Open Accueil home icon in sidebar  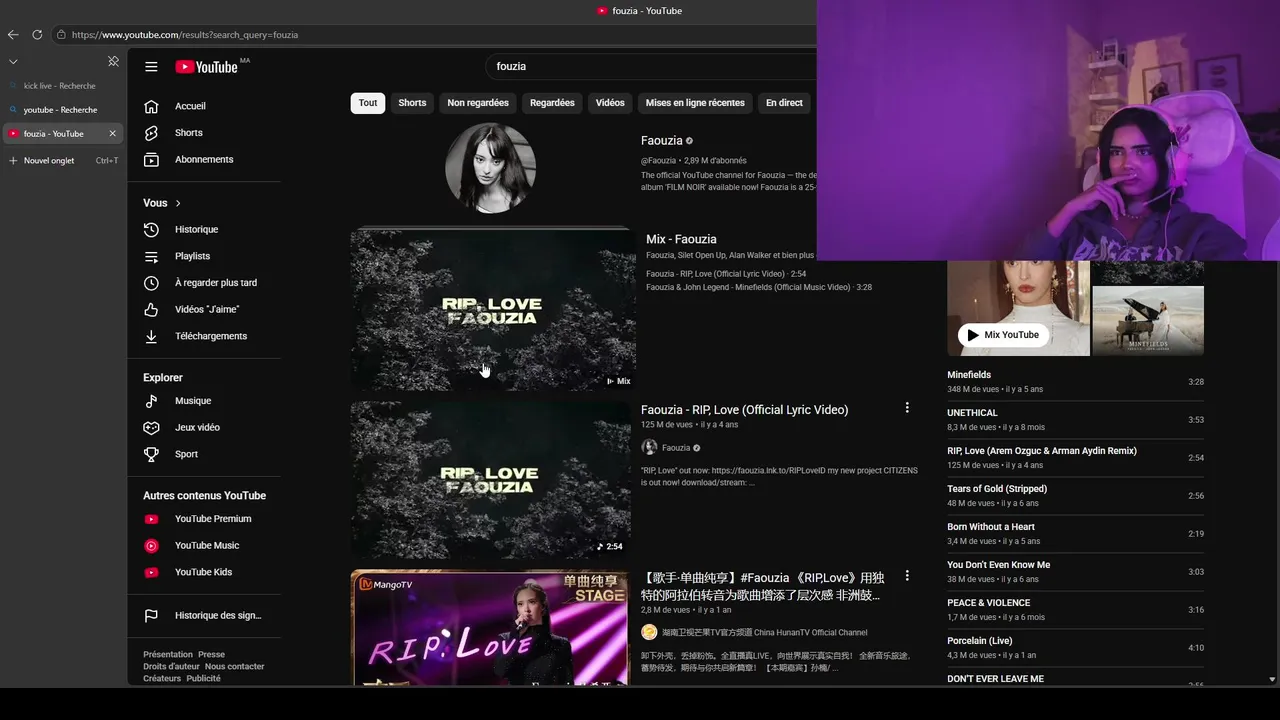[x=151, y=106]
